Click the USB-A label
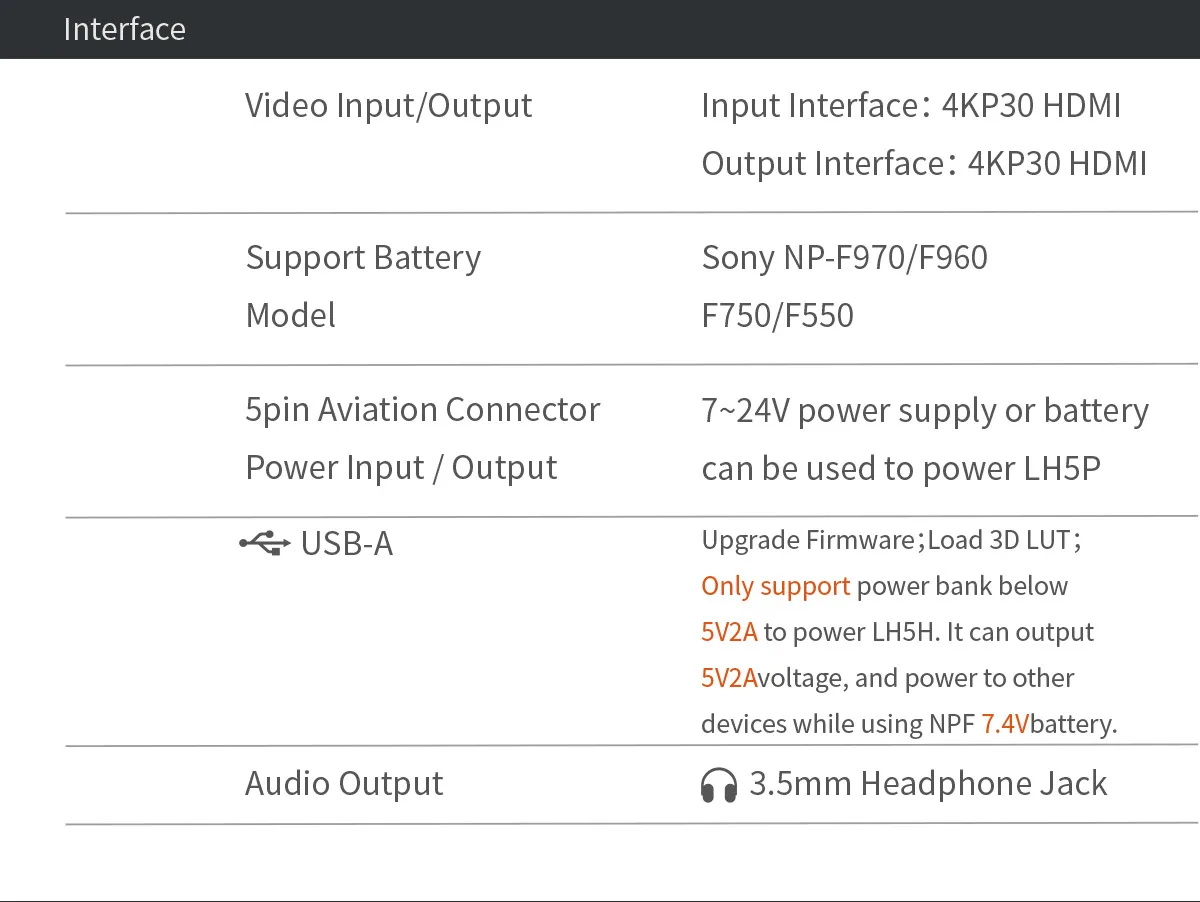The image size is (1200, 902). point(346,544)
